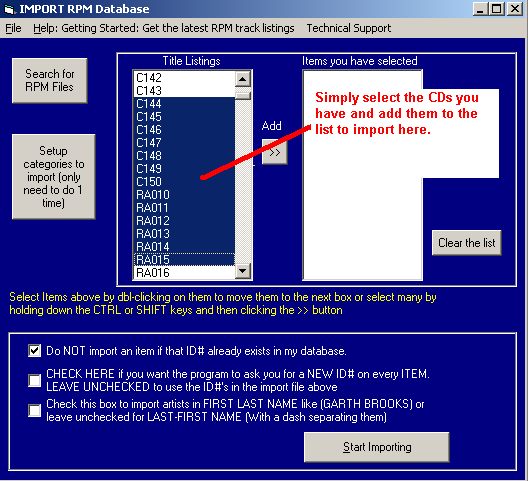Open the File menu
528x481 pixels.
tap(13, 28)
